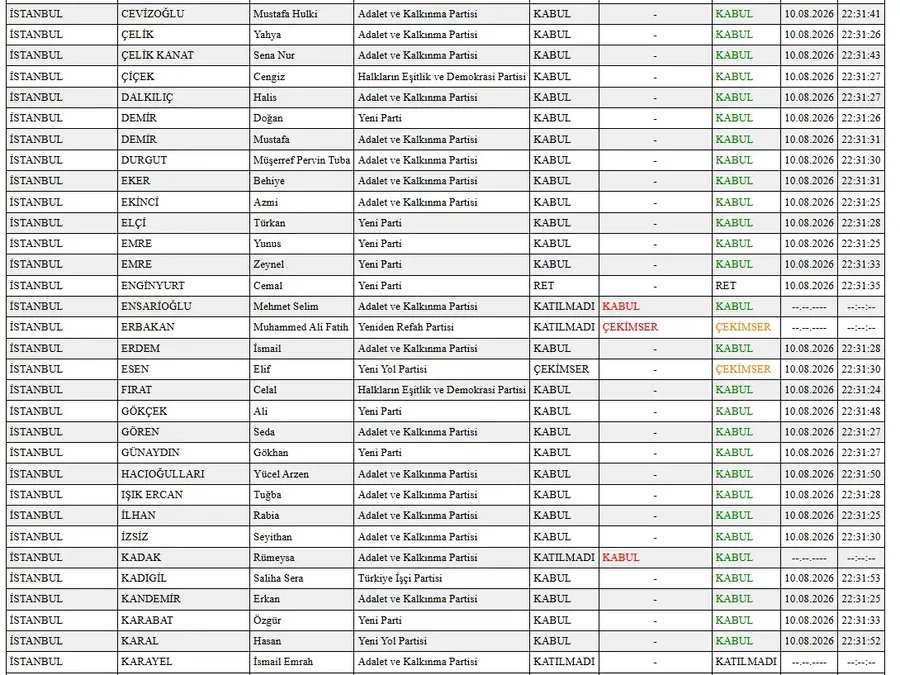This screenshot has width=900, height=675.
Task: Select the name Müşerref Pervin Tuba
Action: [x=301, y=160]
